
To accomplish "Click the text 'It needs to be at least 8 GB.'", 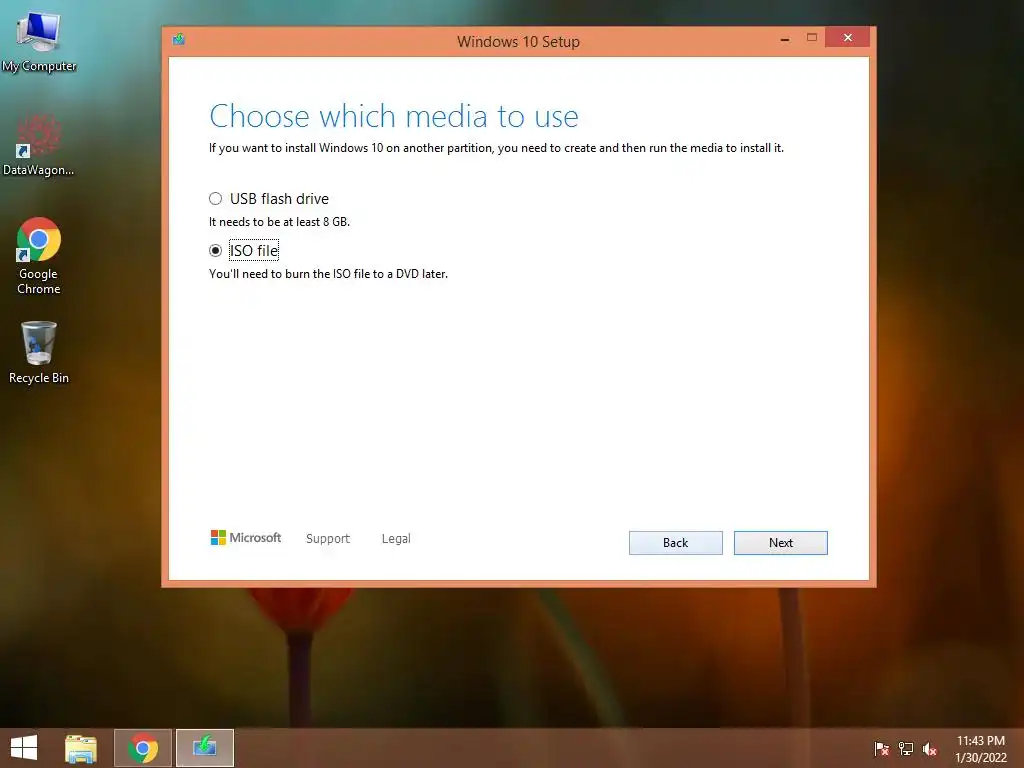I will 280,222.
